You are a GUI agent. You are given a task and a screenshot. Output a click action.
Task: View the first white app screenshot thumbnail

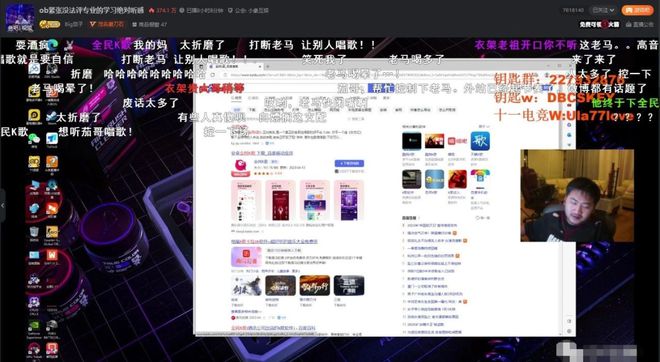[246, 200]
